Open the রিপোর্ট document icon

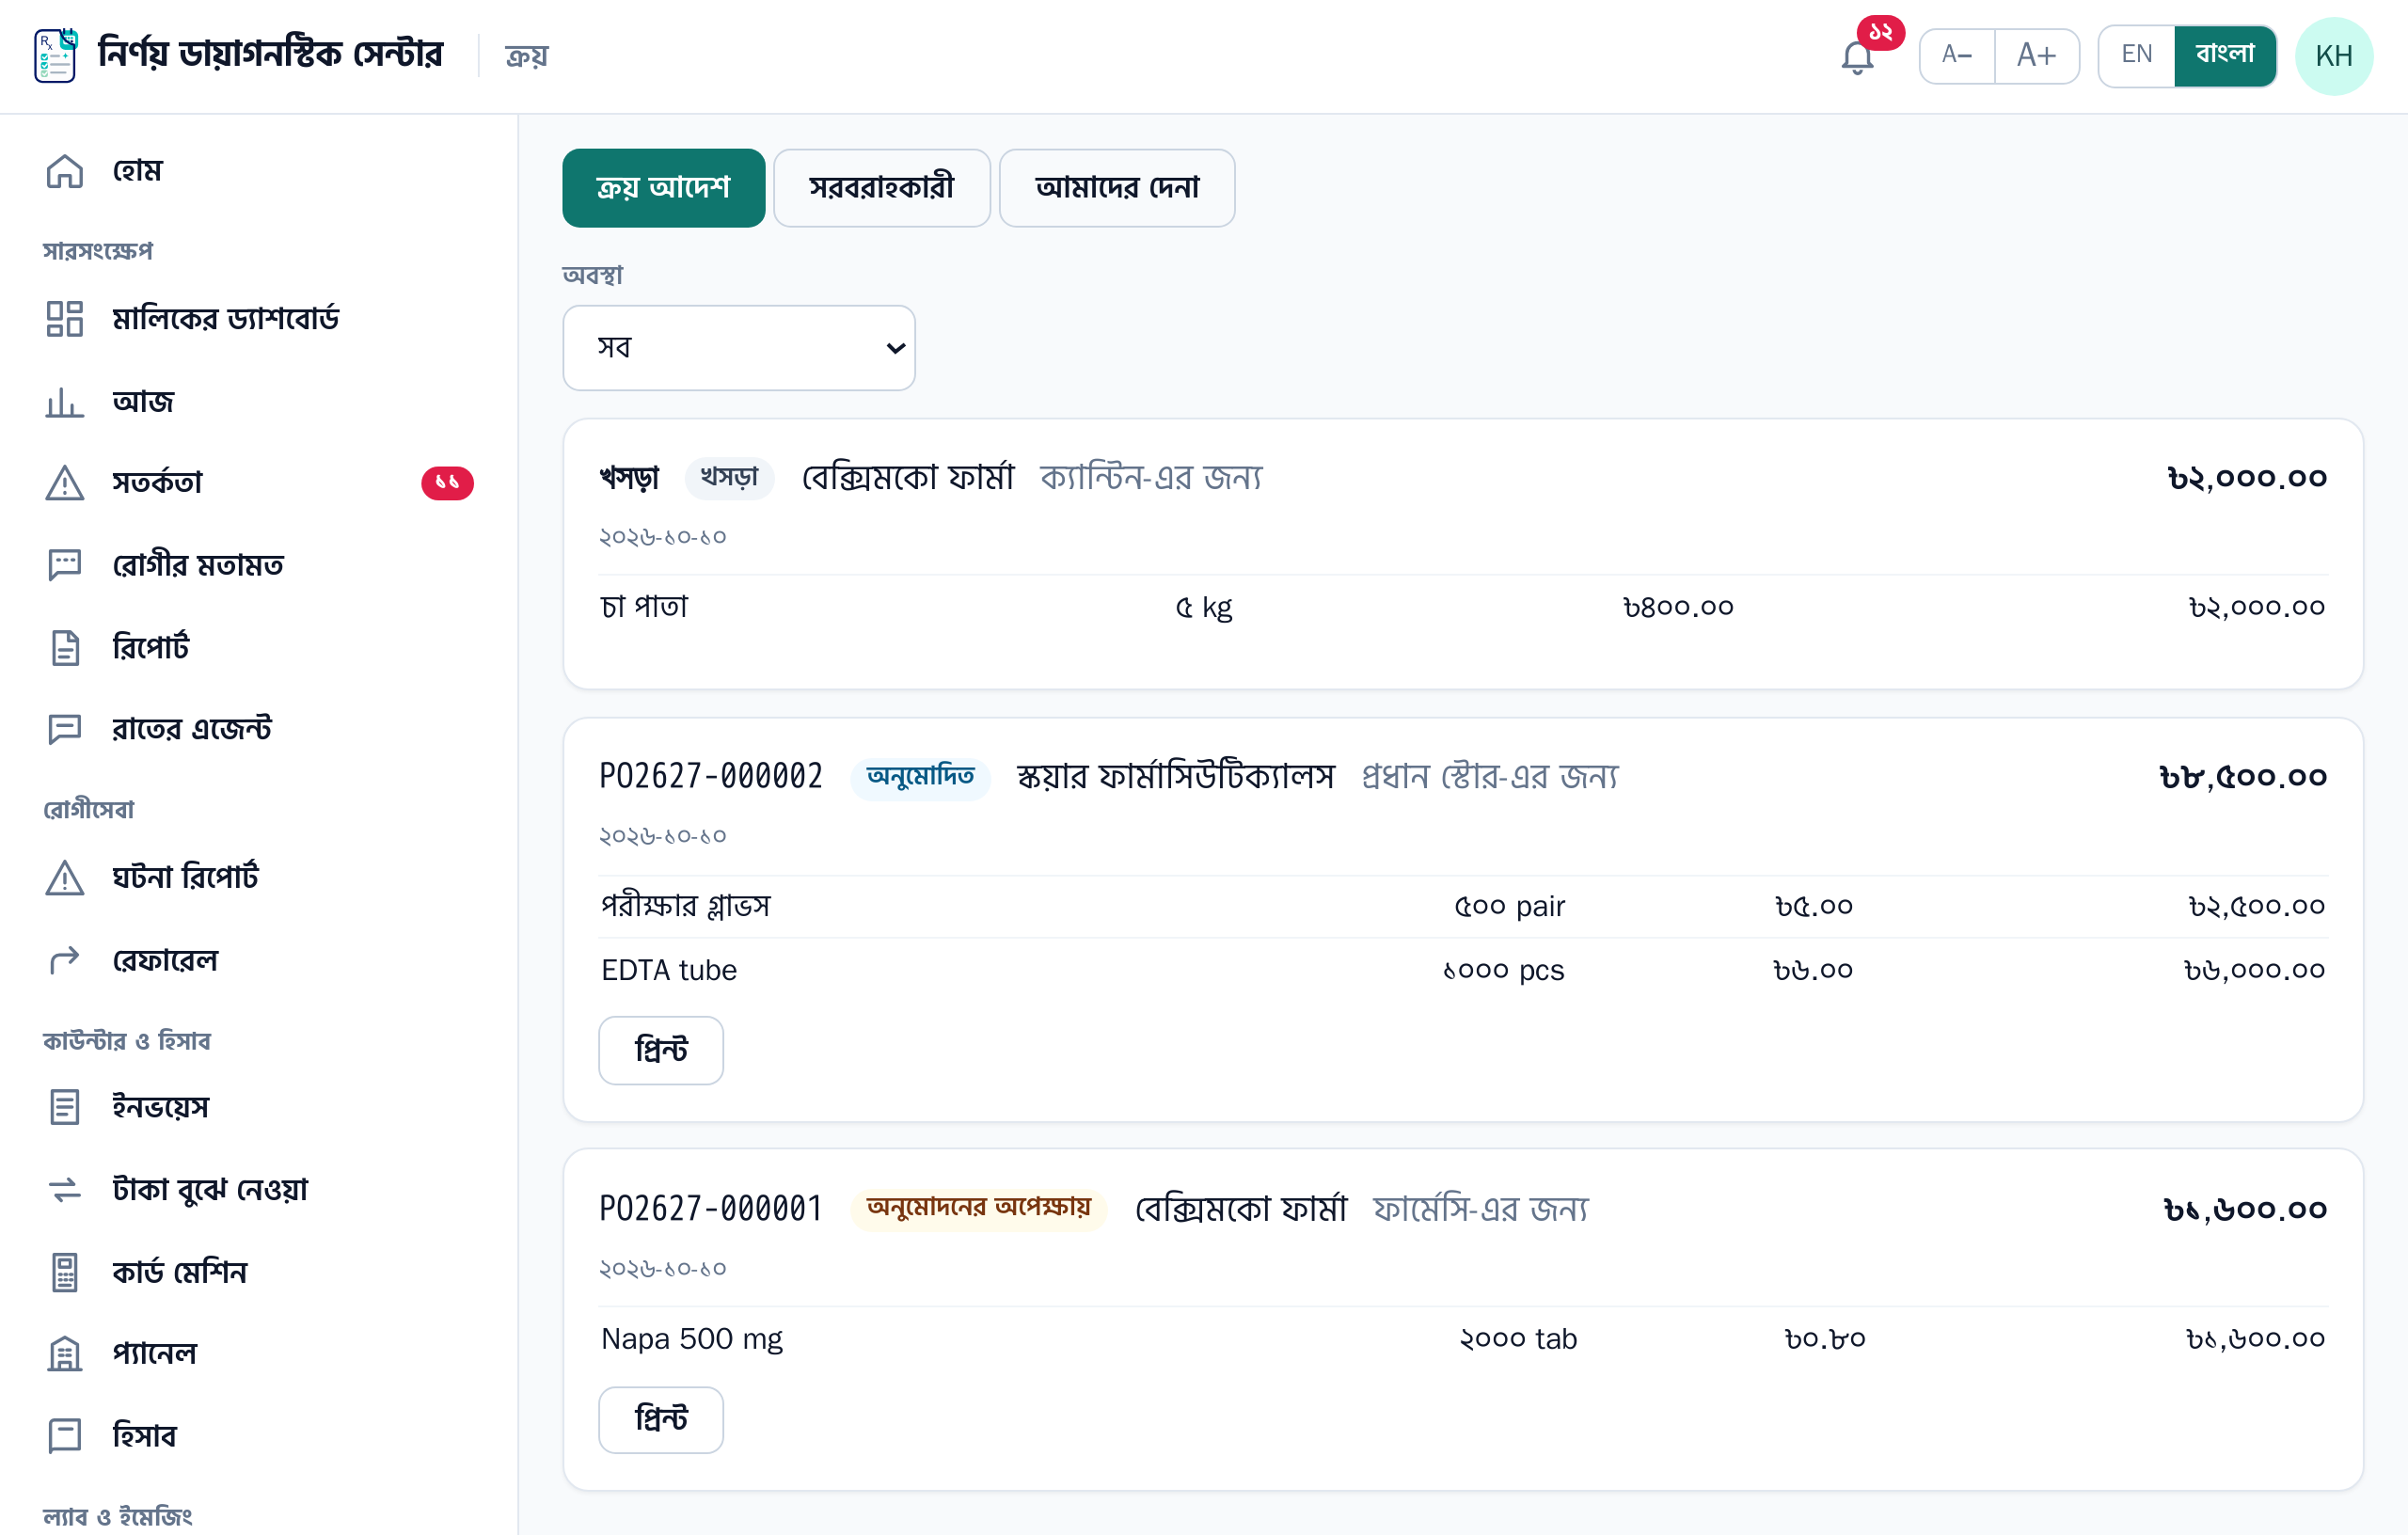(65, 647)
